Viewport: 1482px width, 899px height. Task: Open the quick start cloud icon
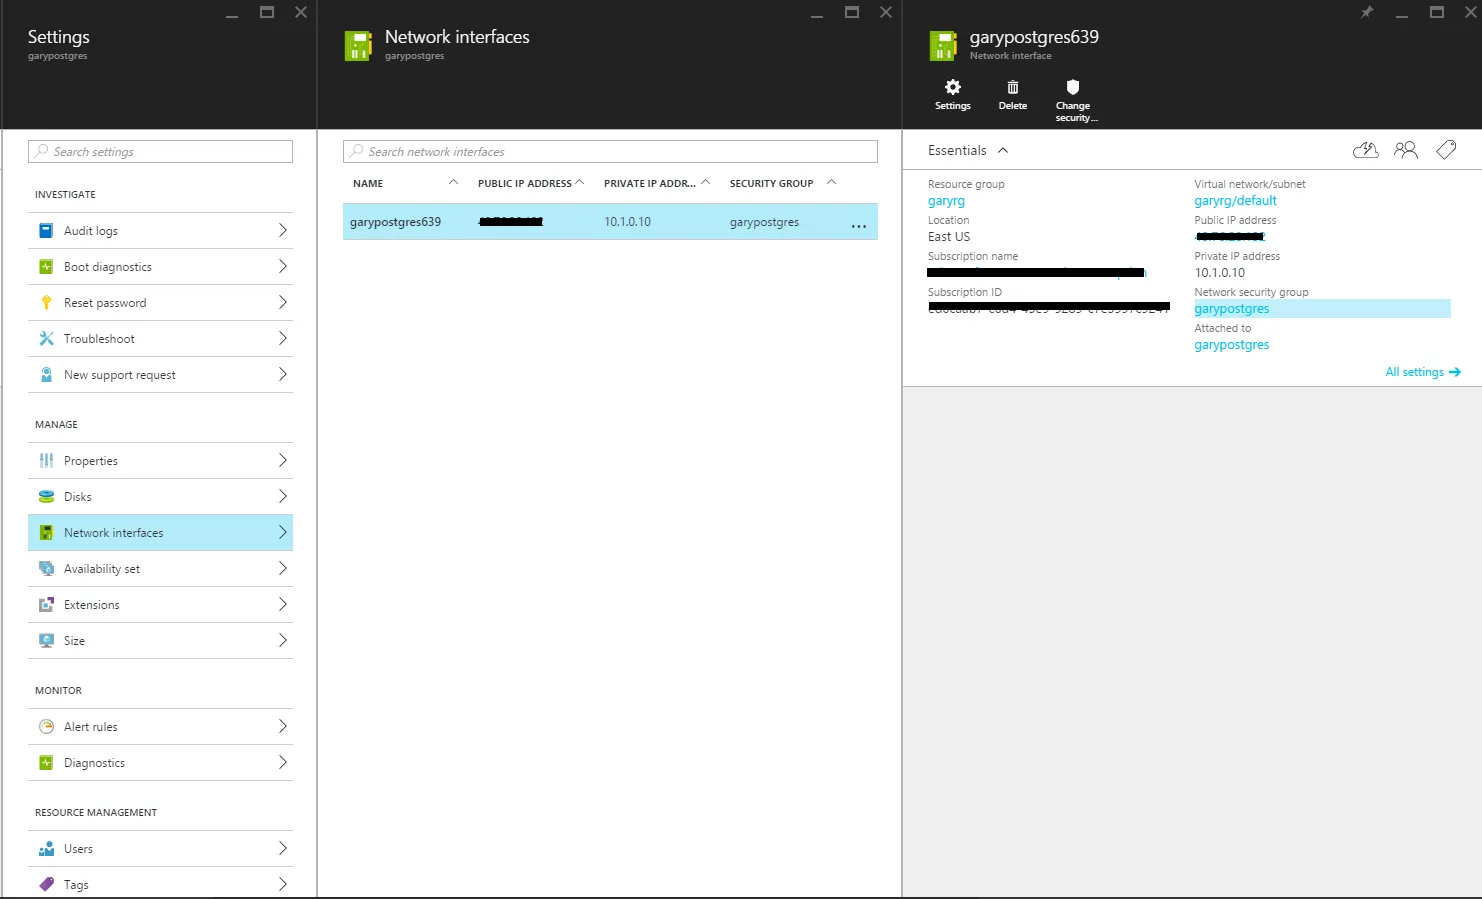tap(1366, 150)
